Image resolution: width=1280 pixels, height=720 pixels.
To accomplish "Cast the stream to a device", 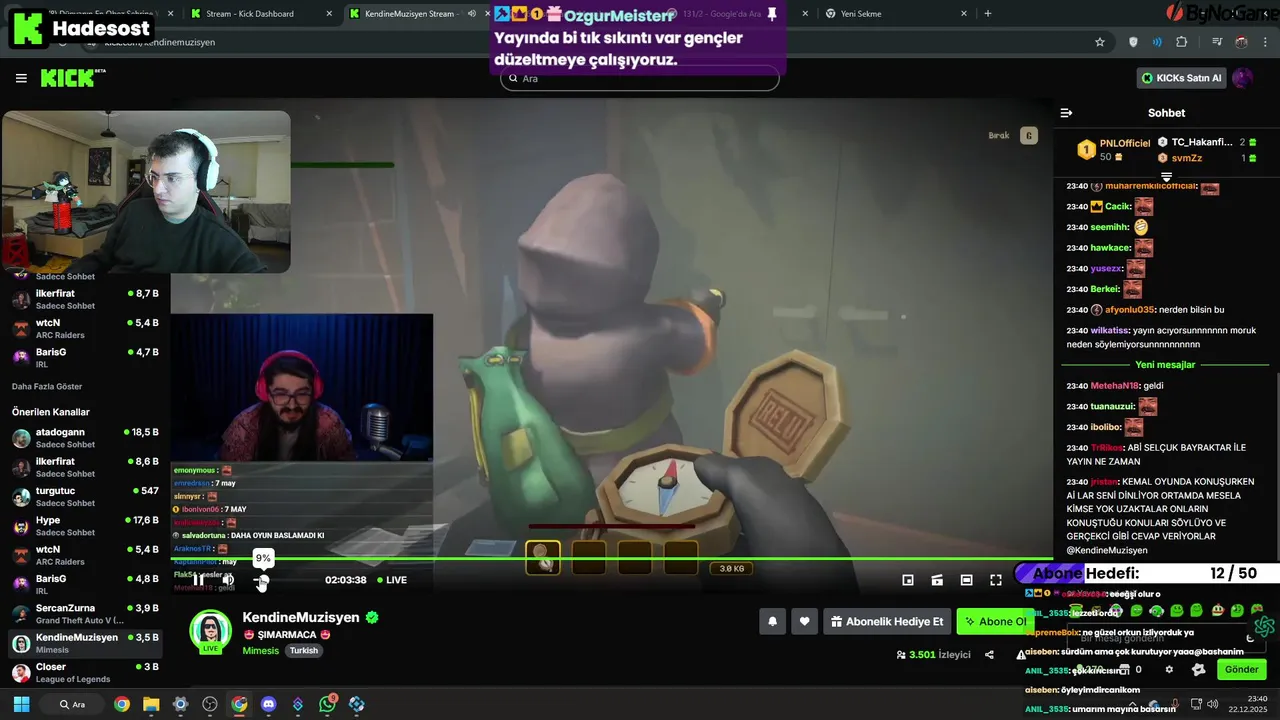I will coord(937,580).
